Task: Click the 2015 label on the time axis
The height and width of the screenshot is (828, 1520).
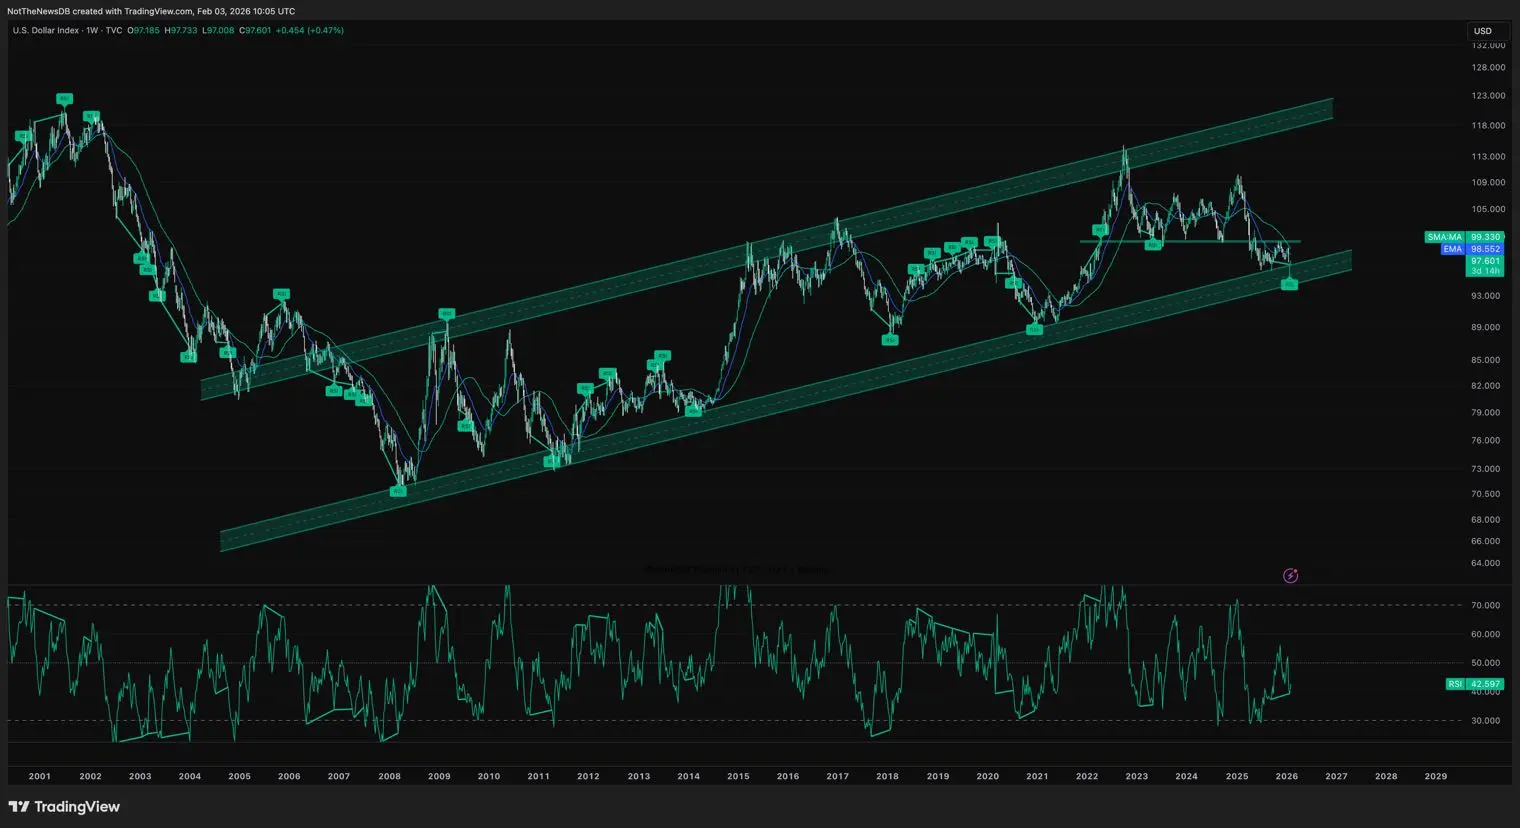Action: coord(738,776)
